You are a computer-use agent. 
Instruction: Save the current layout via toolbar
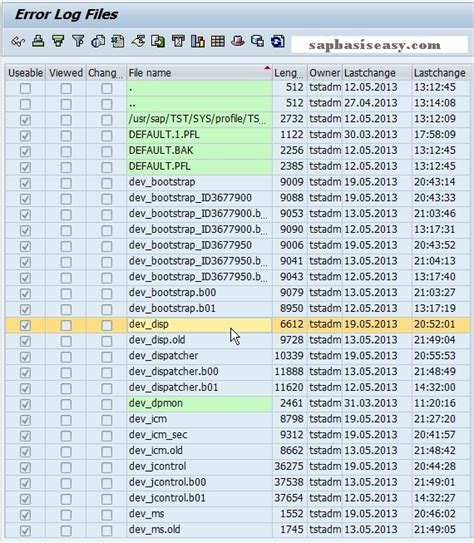point(257,42)
